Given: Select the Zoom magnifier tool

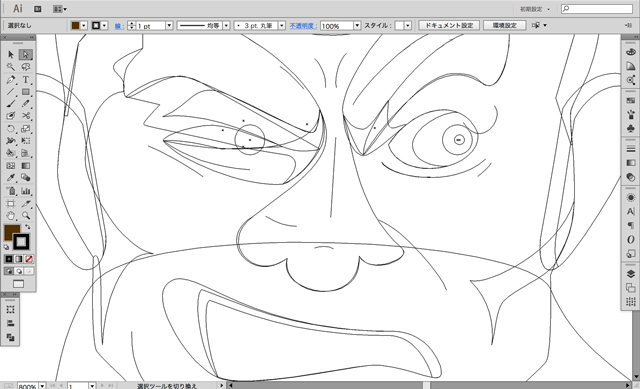Looking at the screenshot, I should pyautogui.click(x=26, y=215).
